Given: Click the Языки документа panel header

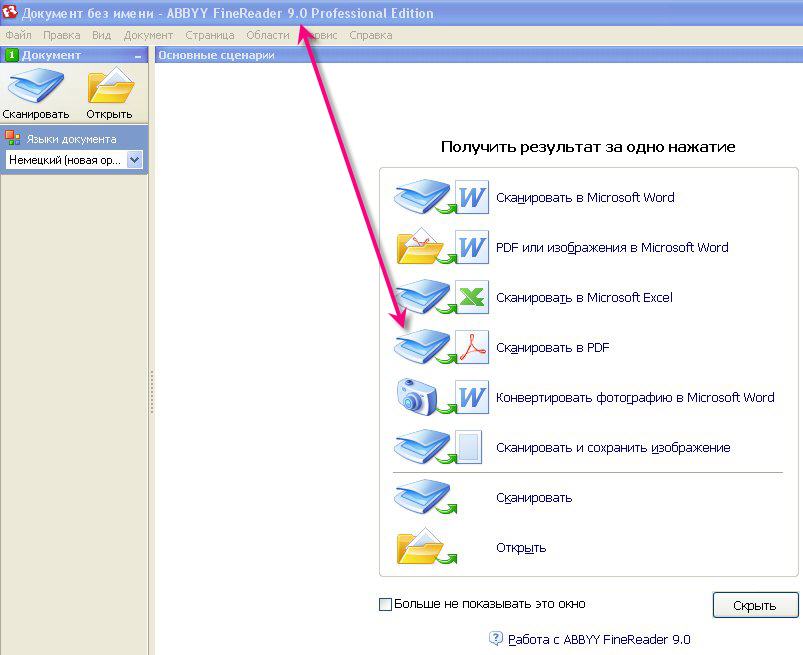Looking at the screenshot, I should click(74, 138).
